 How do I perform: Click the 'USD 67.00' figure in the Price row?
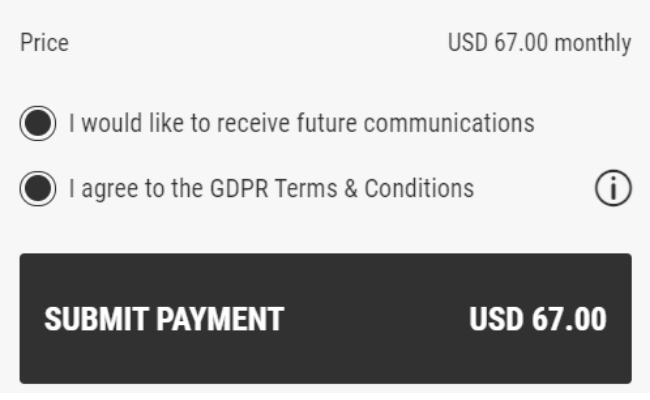[x=497, y=43]
